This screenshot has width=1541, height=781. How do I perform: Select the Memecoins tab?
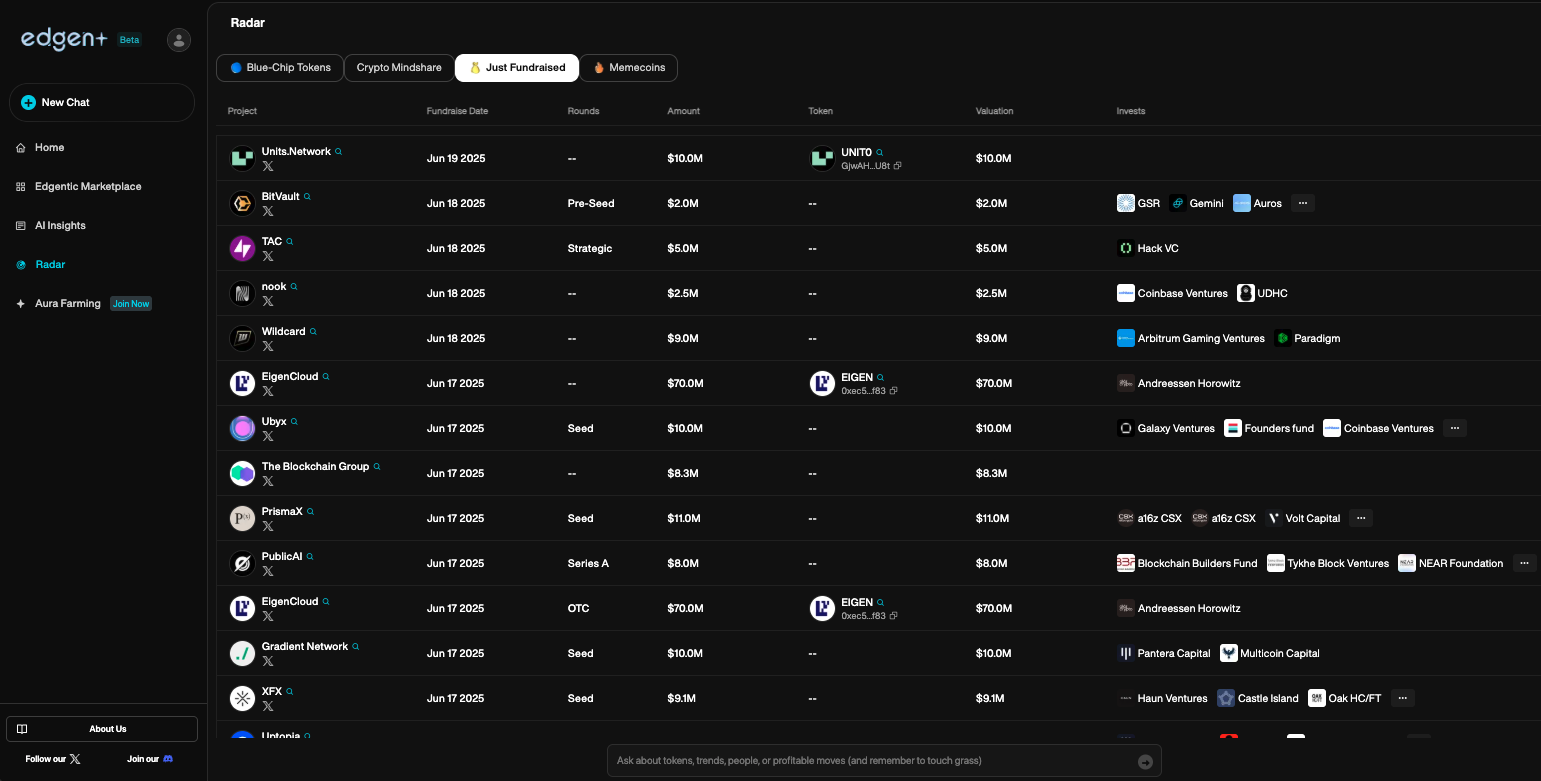tap(628, 68)
